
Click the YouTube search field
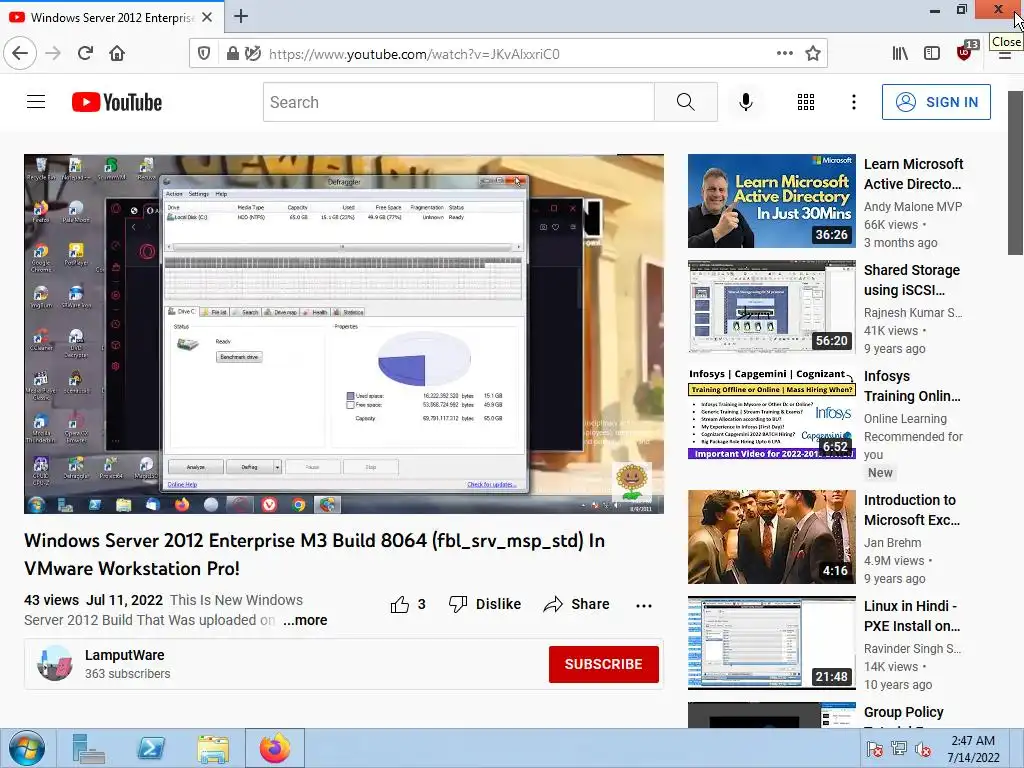click(458, 102)
